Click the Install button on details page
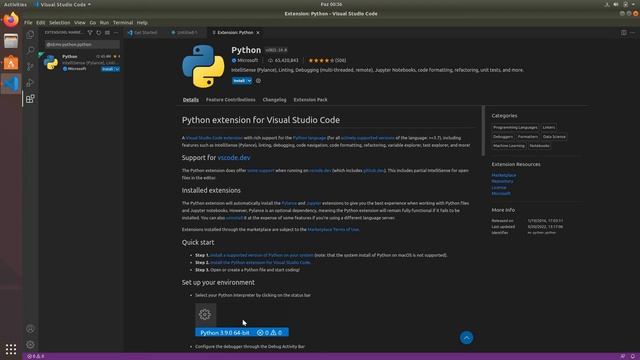 (239, 81)
